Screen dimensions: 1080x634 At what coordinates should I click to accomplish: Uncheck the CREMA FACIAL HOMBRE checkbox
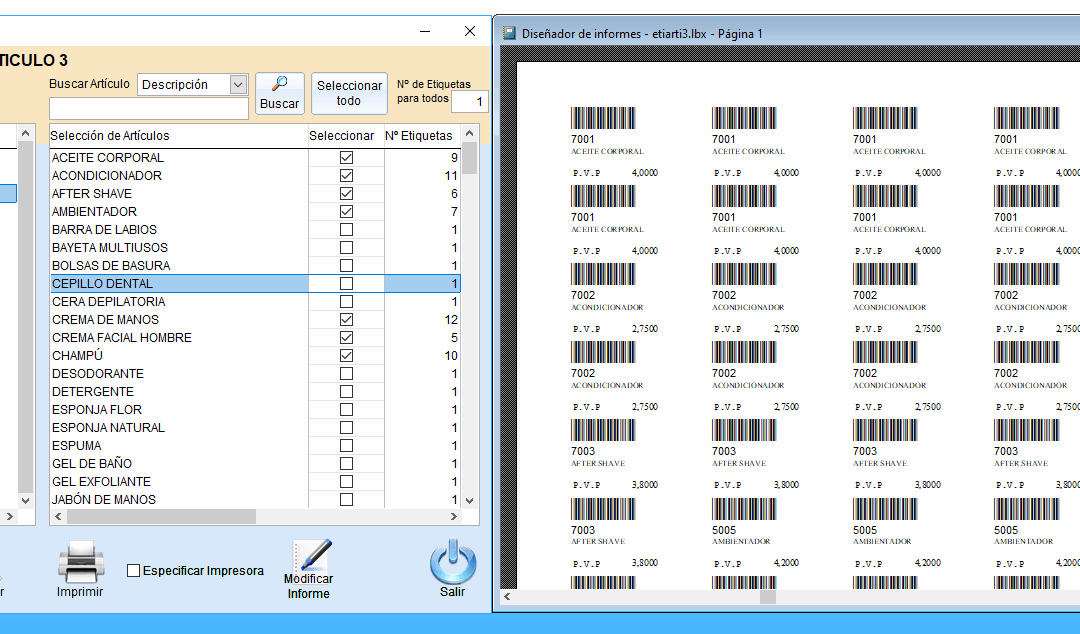(x=346, y=338)
